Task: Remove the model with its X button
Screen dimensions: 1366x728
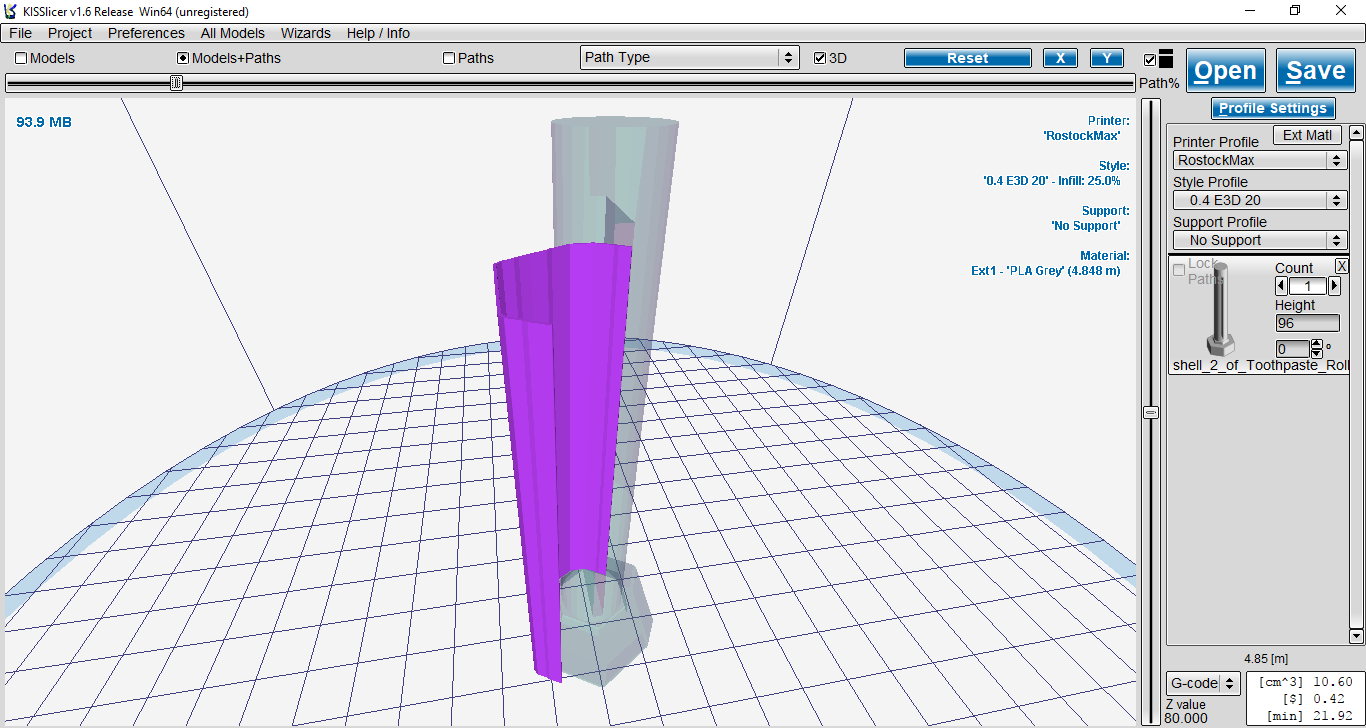Action: (x=1342, y=266)
